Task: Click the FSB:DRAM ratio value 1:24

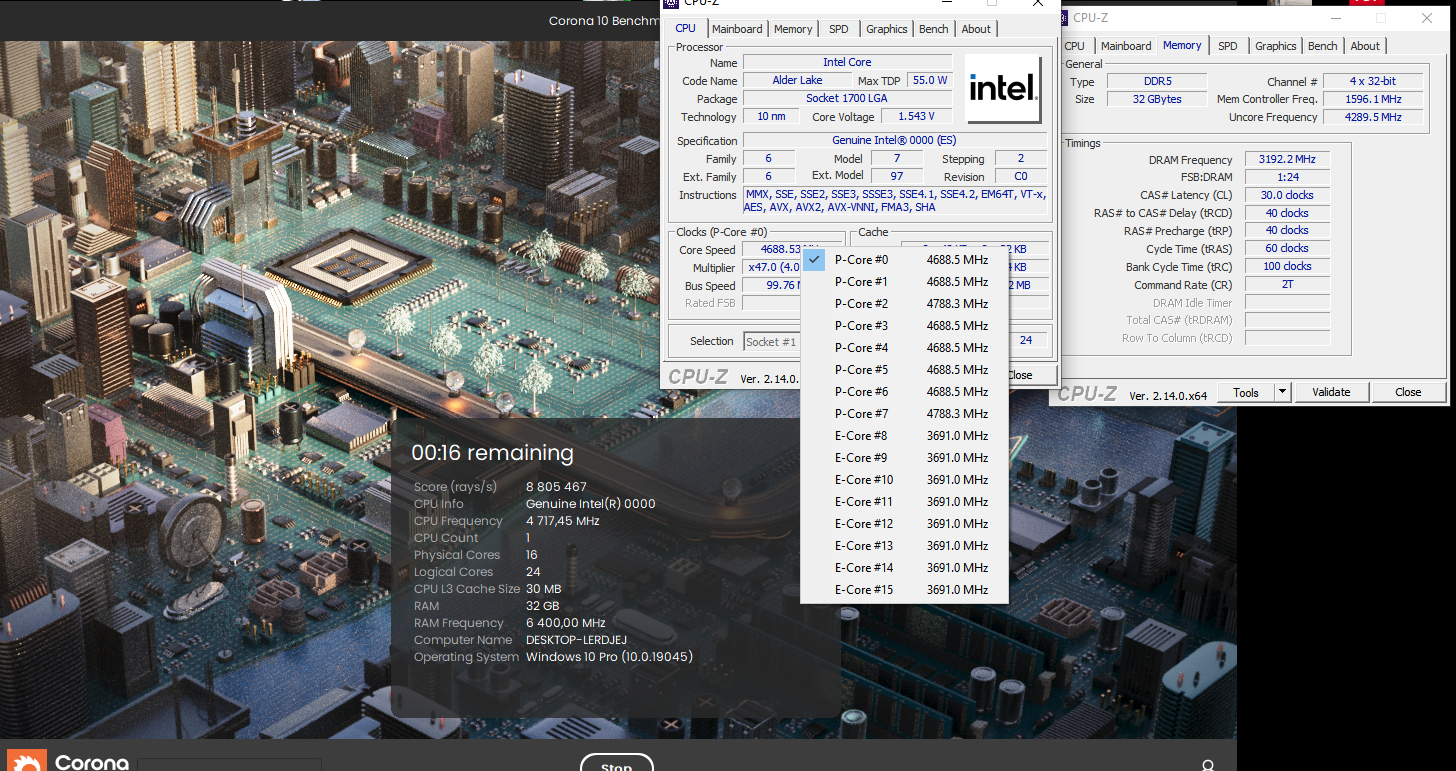Action: pos(1287,177)
